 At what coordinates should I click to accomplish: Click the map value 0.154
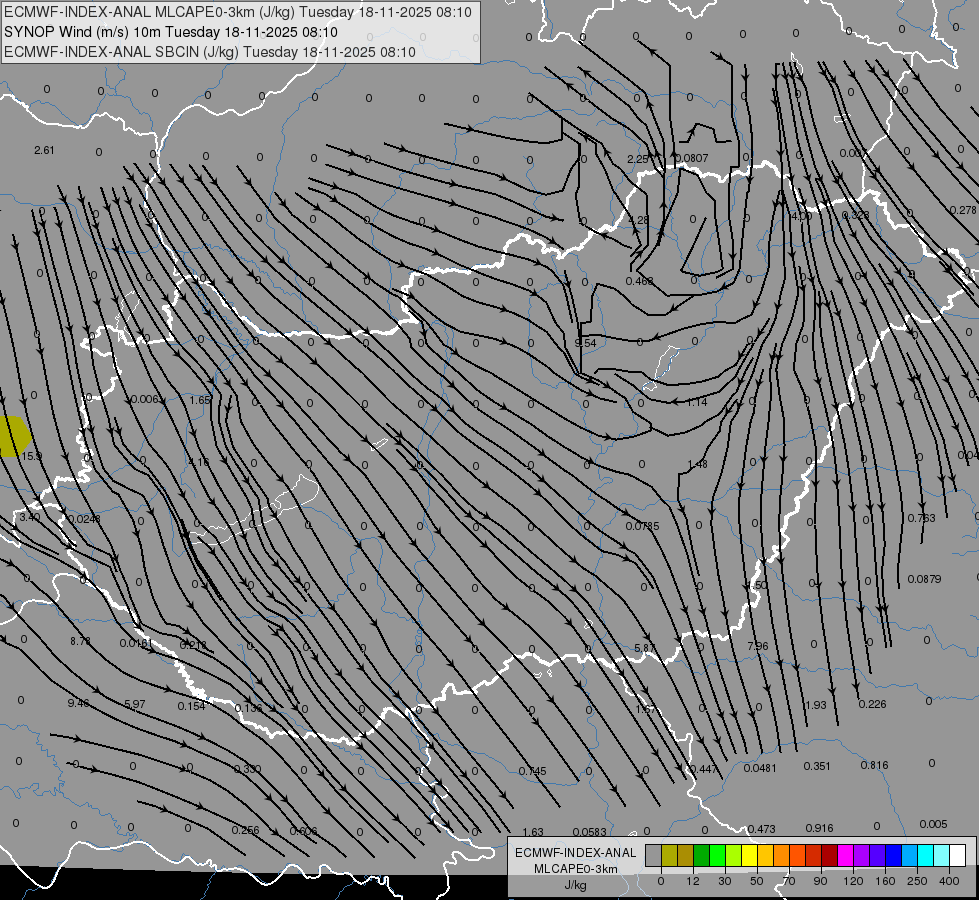191,706
